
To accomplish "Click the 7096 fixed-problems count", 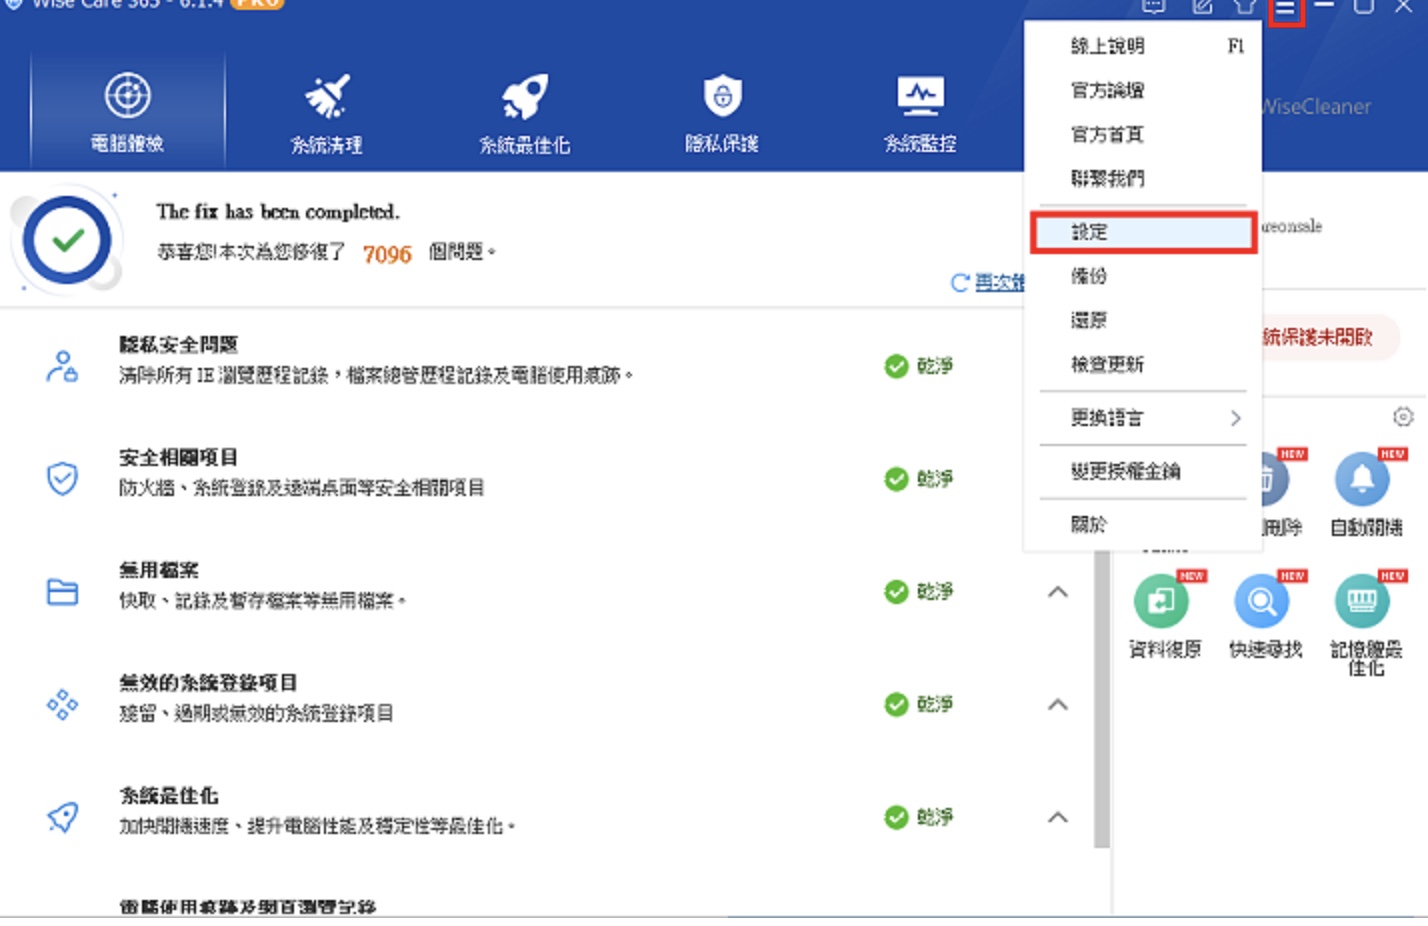I will 387,254.
